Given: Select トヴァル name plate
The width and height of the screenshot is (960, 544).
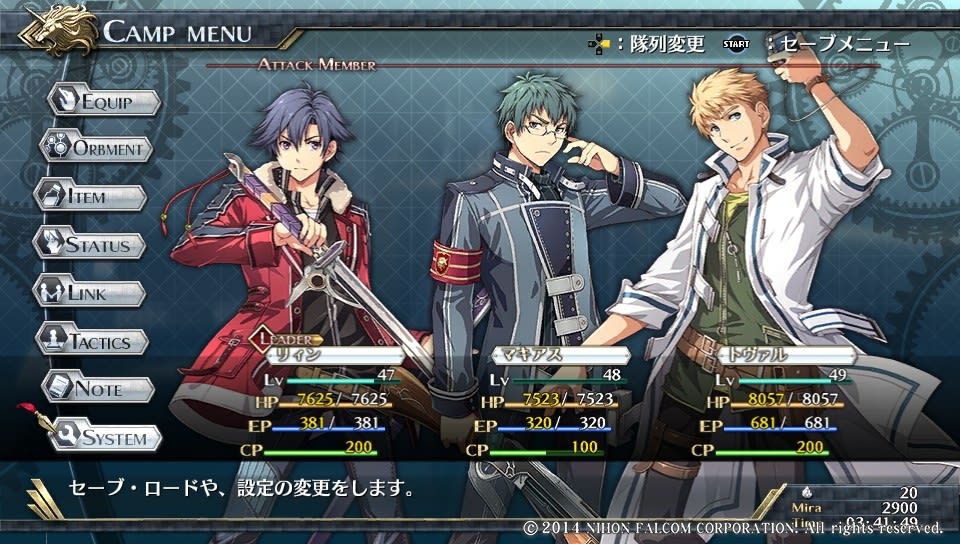Looking at the screenshot, I should [787, 356].
